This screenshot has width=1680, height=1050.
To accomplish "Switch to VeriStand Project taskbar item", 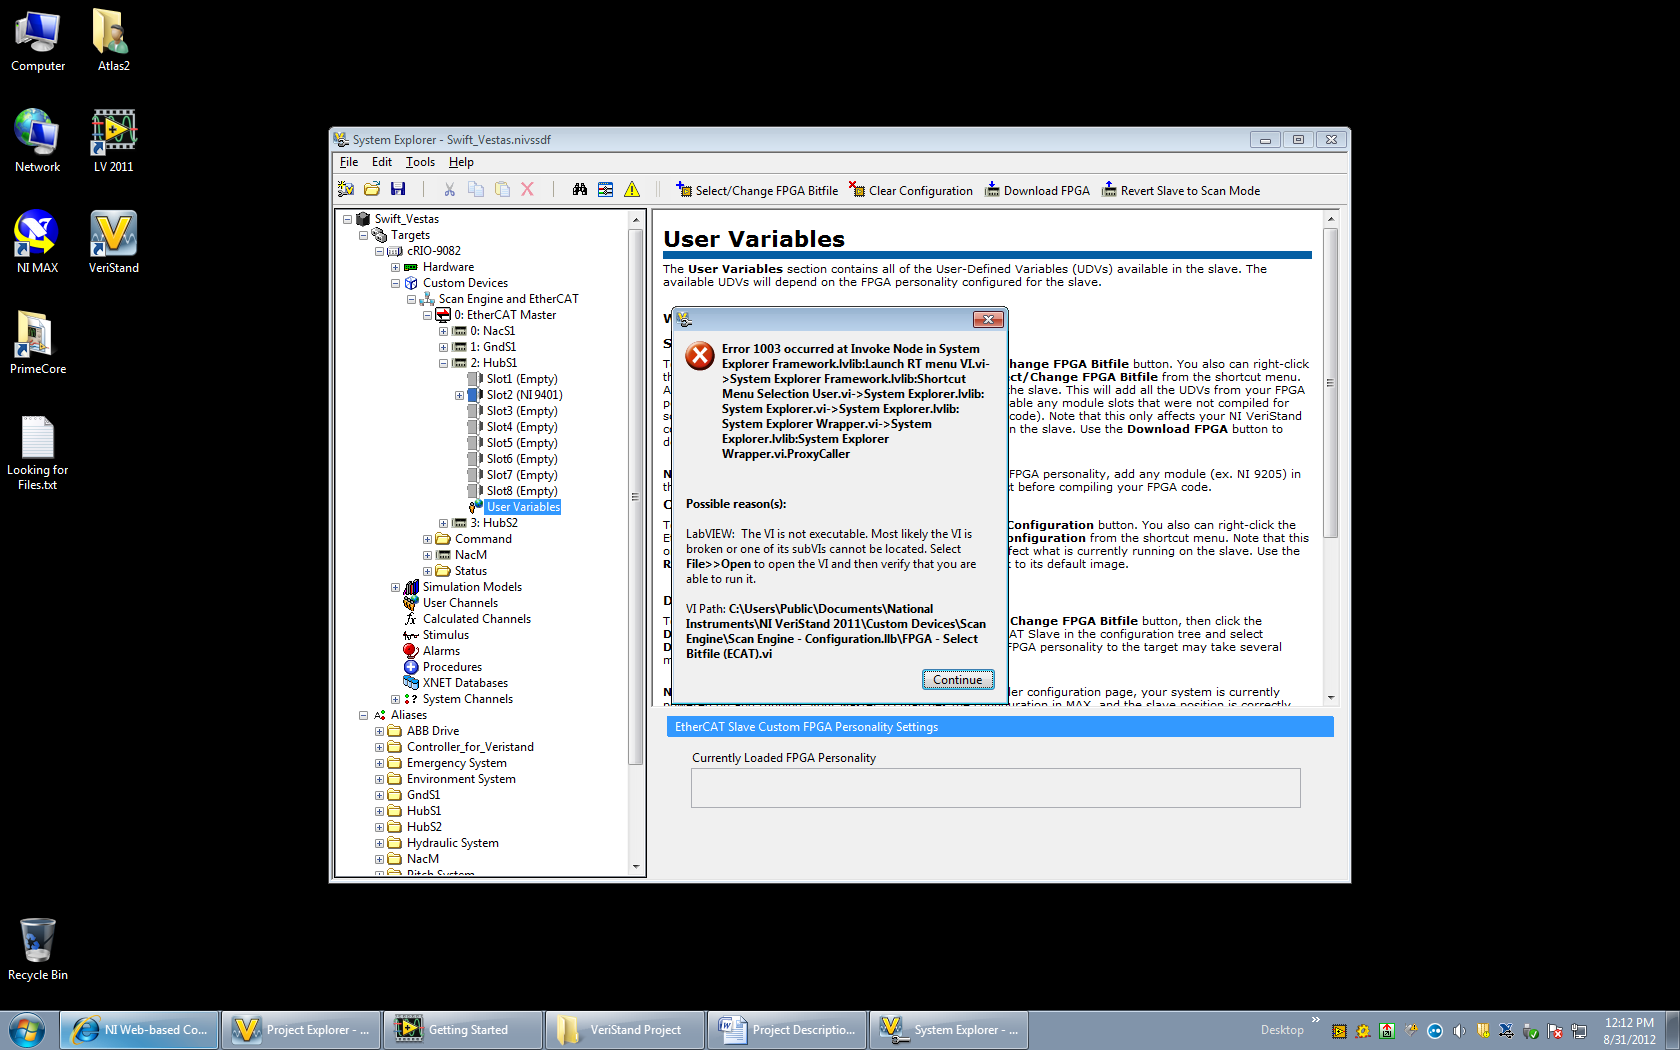I will pyautogui.click(x=625, y=1029).
